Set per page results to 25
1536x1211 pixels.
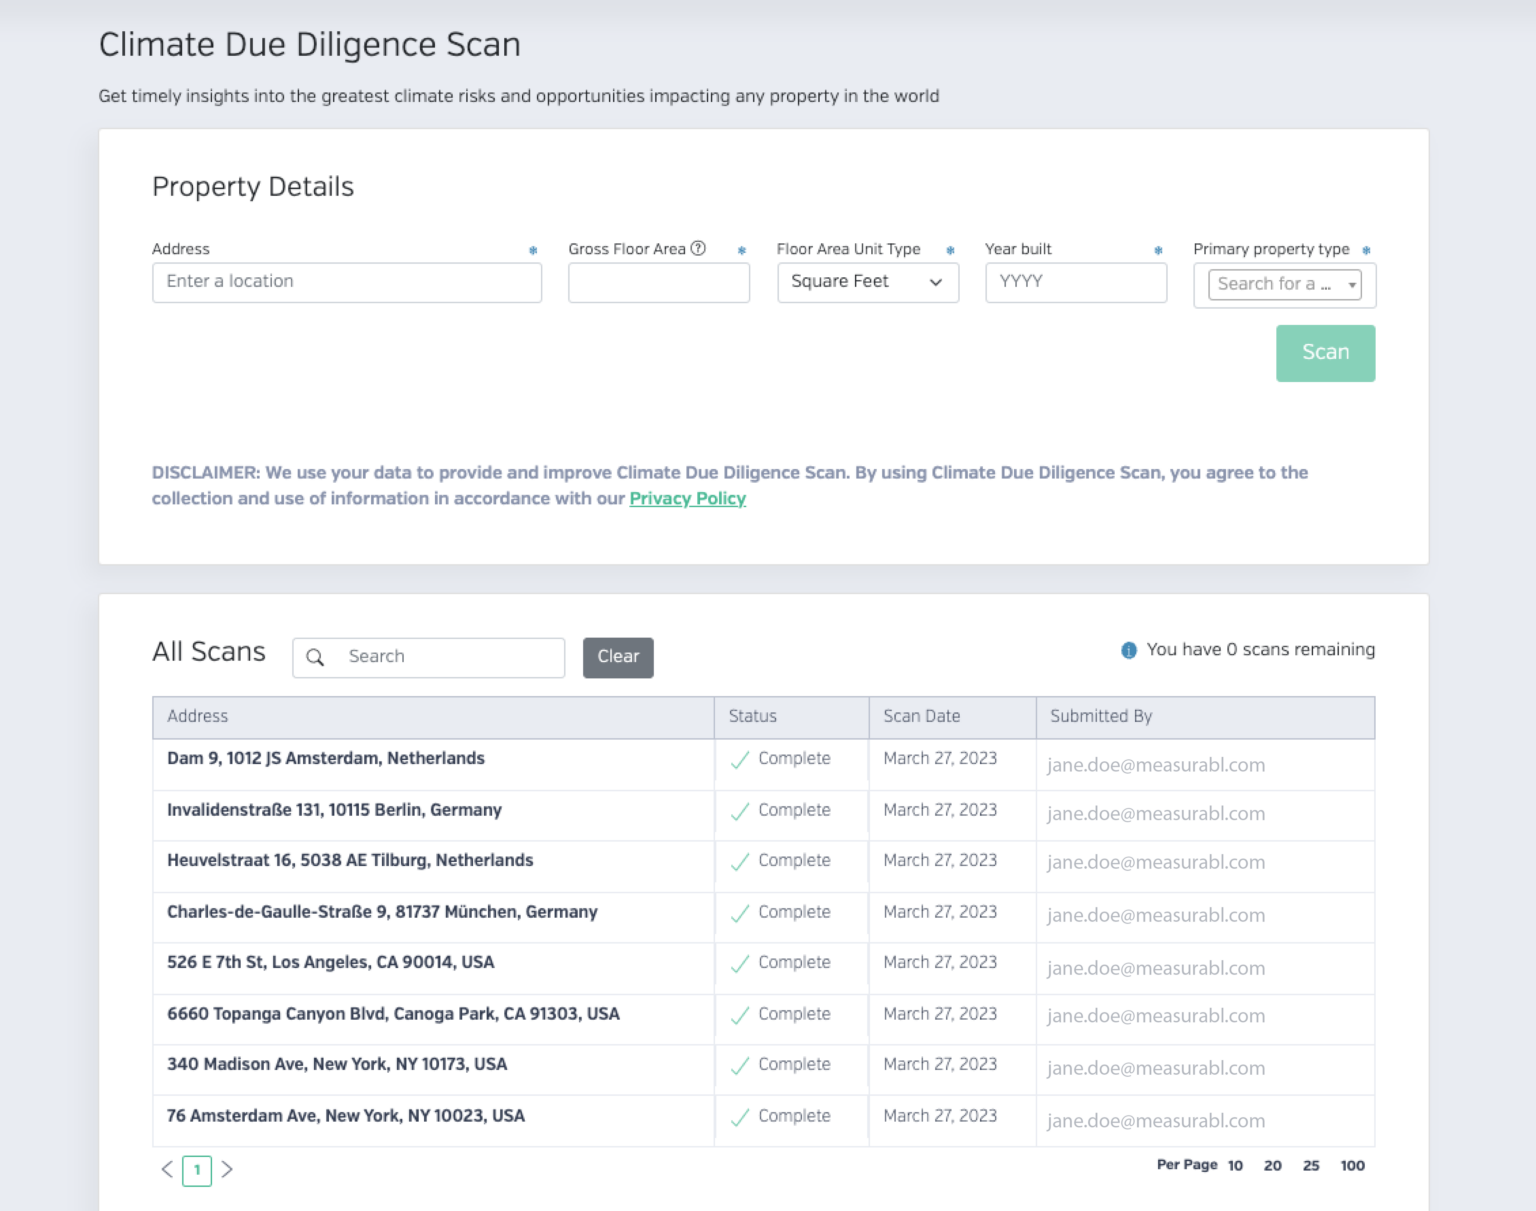(x=1310, y=1166)
